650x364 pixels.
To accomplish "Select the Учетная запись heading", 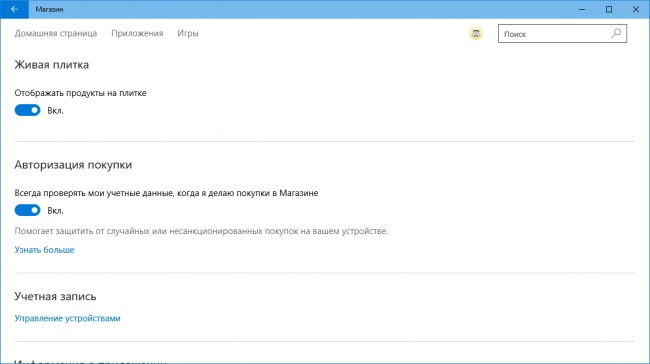I will pos(55,296).
